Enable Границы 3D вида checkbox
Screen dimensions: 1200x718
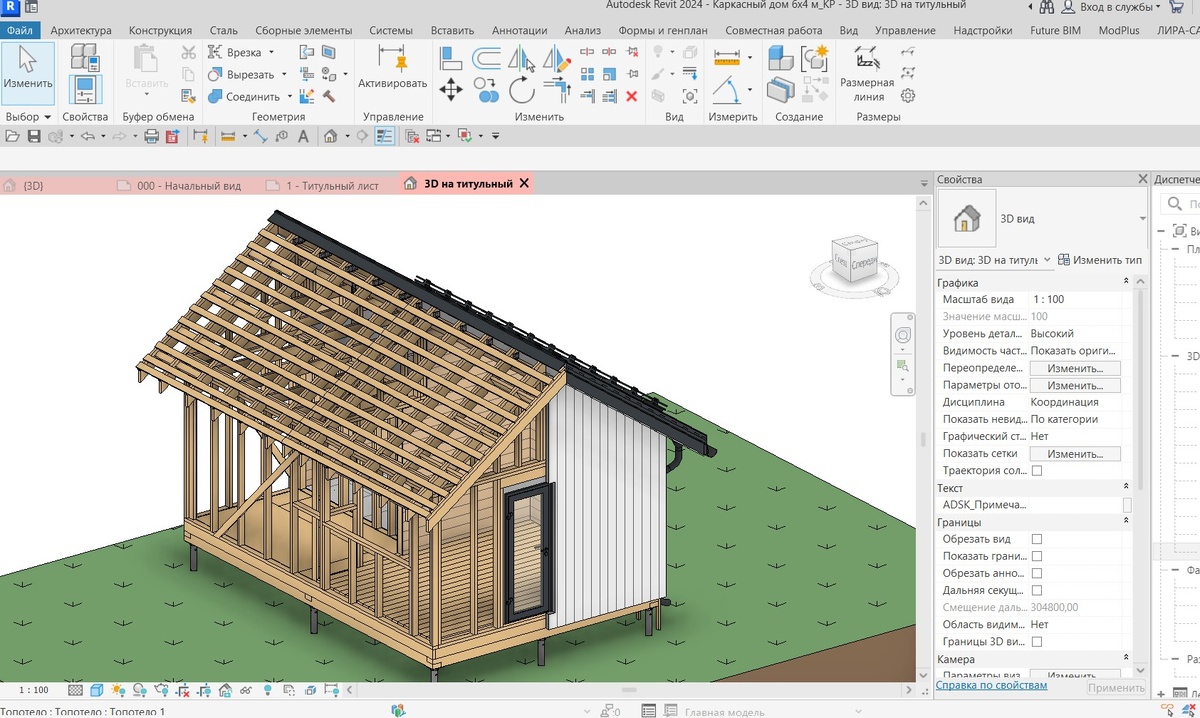[x=1038, y=641]
